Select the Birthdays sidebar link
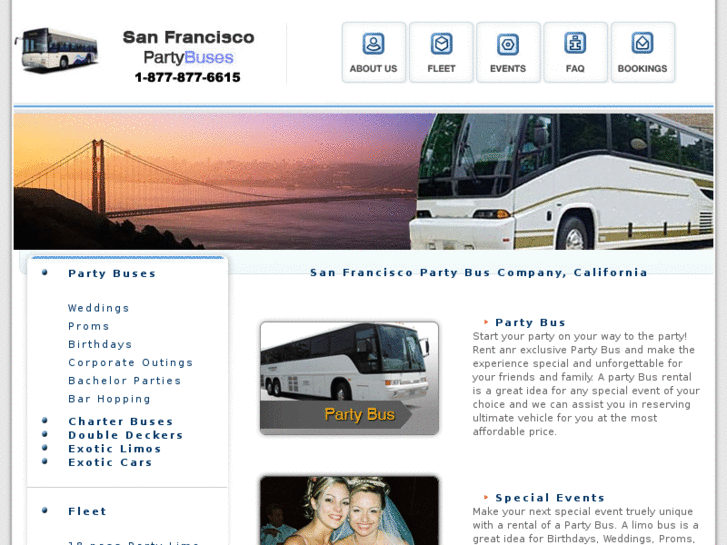 pyautogui.click(x=100, y=344)
